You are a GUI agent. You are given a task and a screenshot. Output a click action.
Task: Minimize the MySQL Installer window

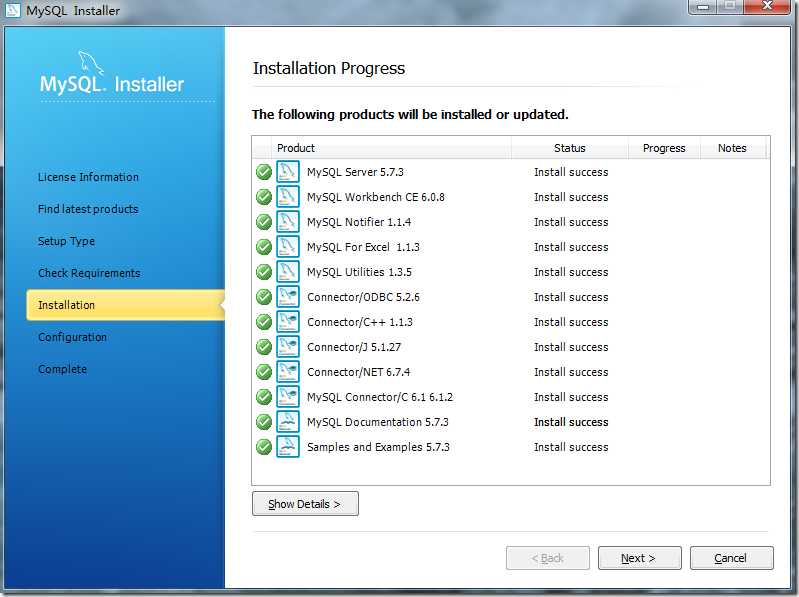(x=703, y=7)
